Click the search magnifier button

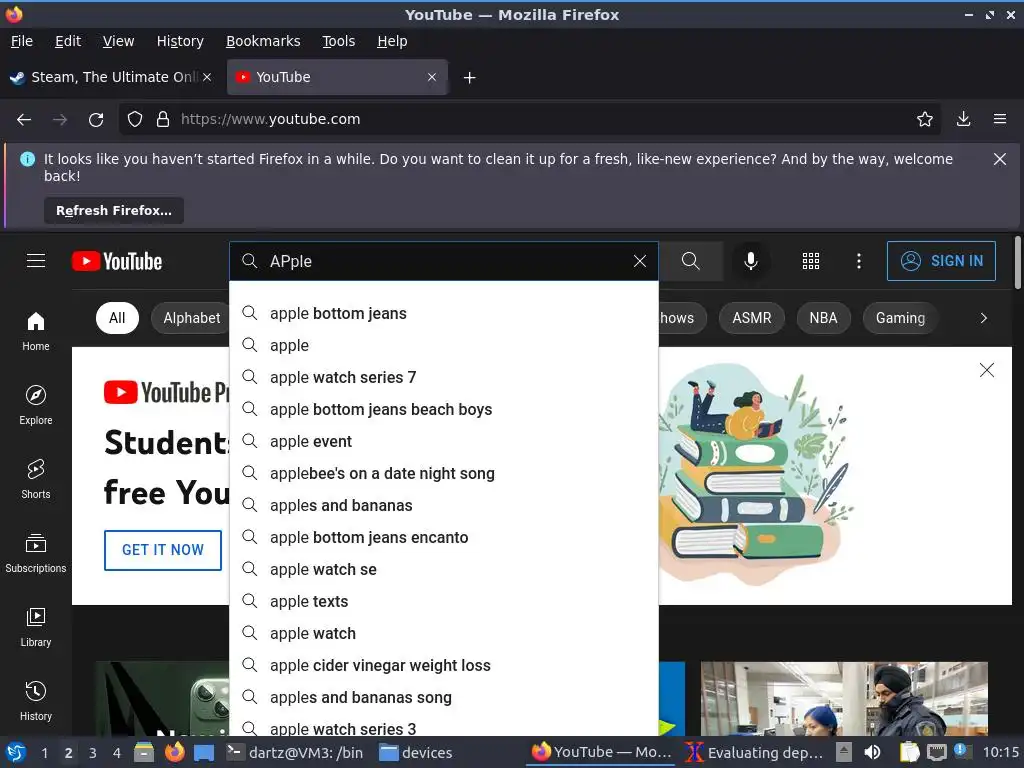tap(691, 261)
